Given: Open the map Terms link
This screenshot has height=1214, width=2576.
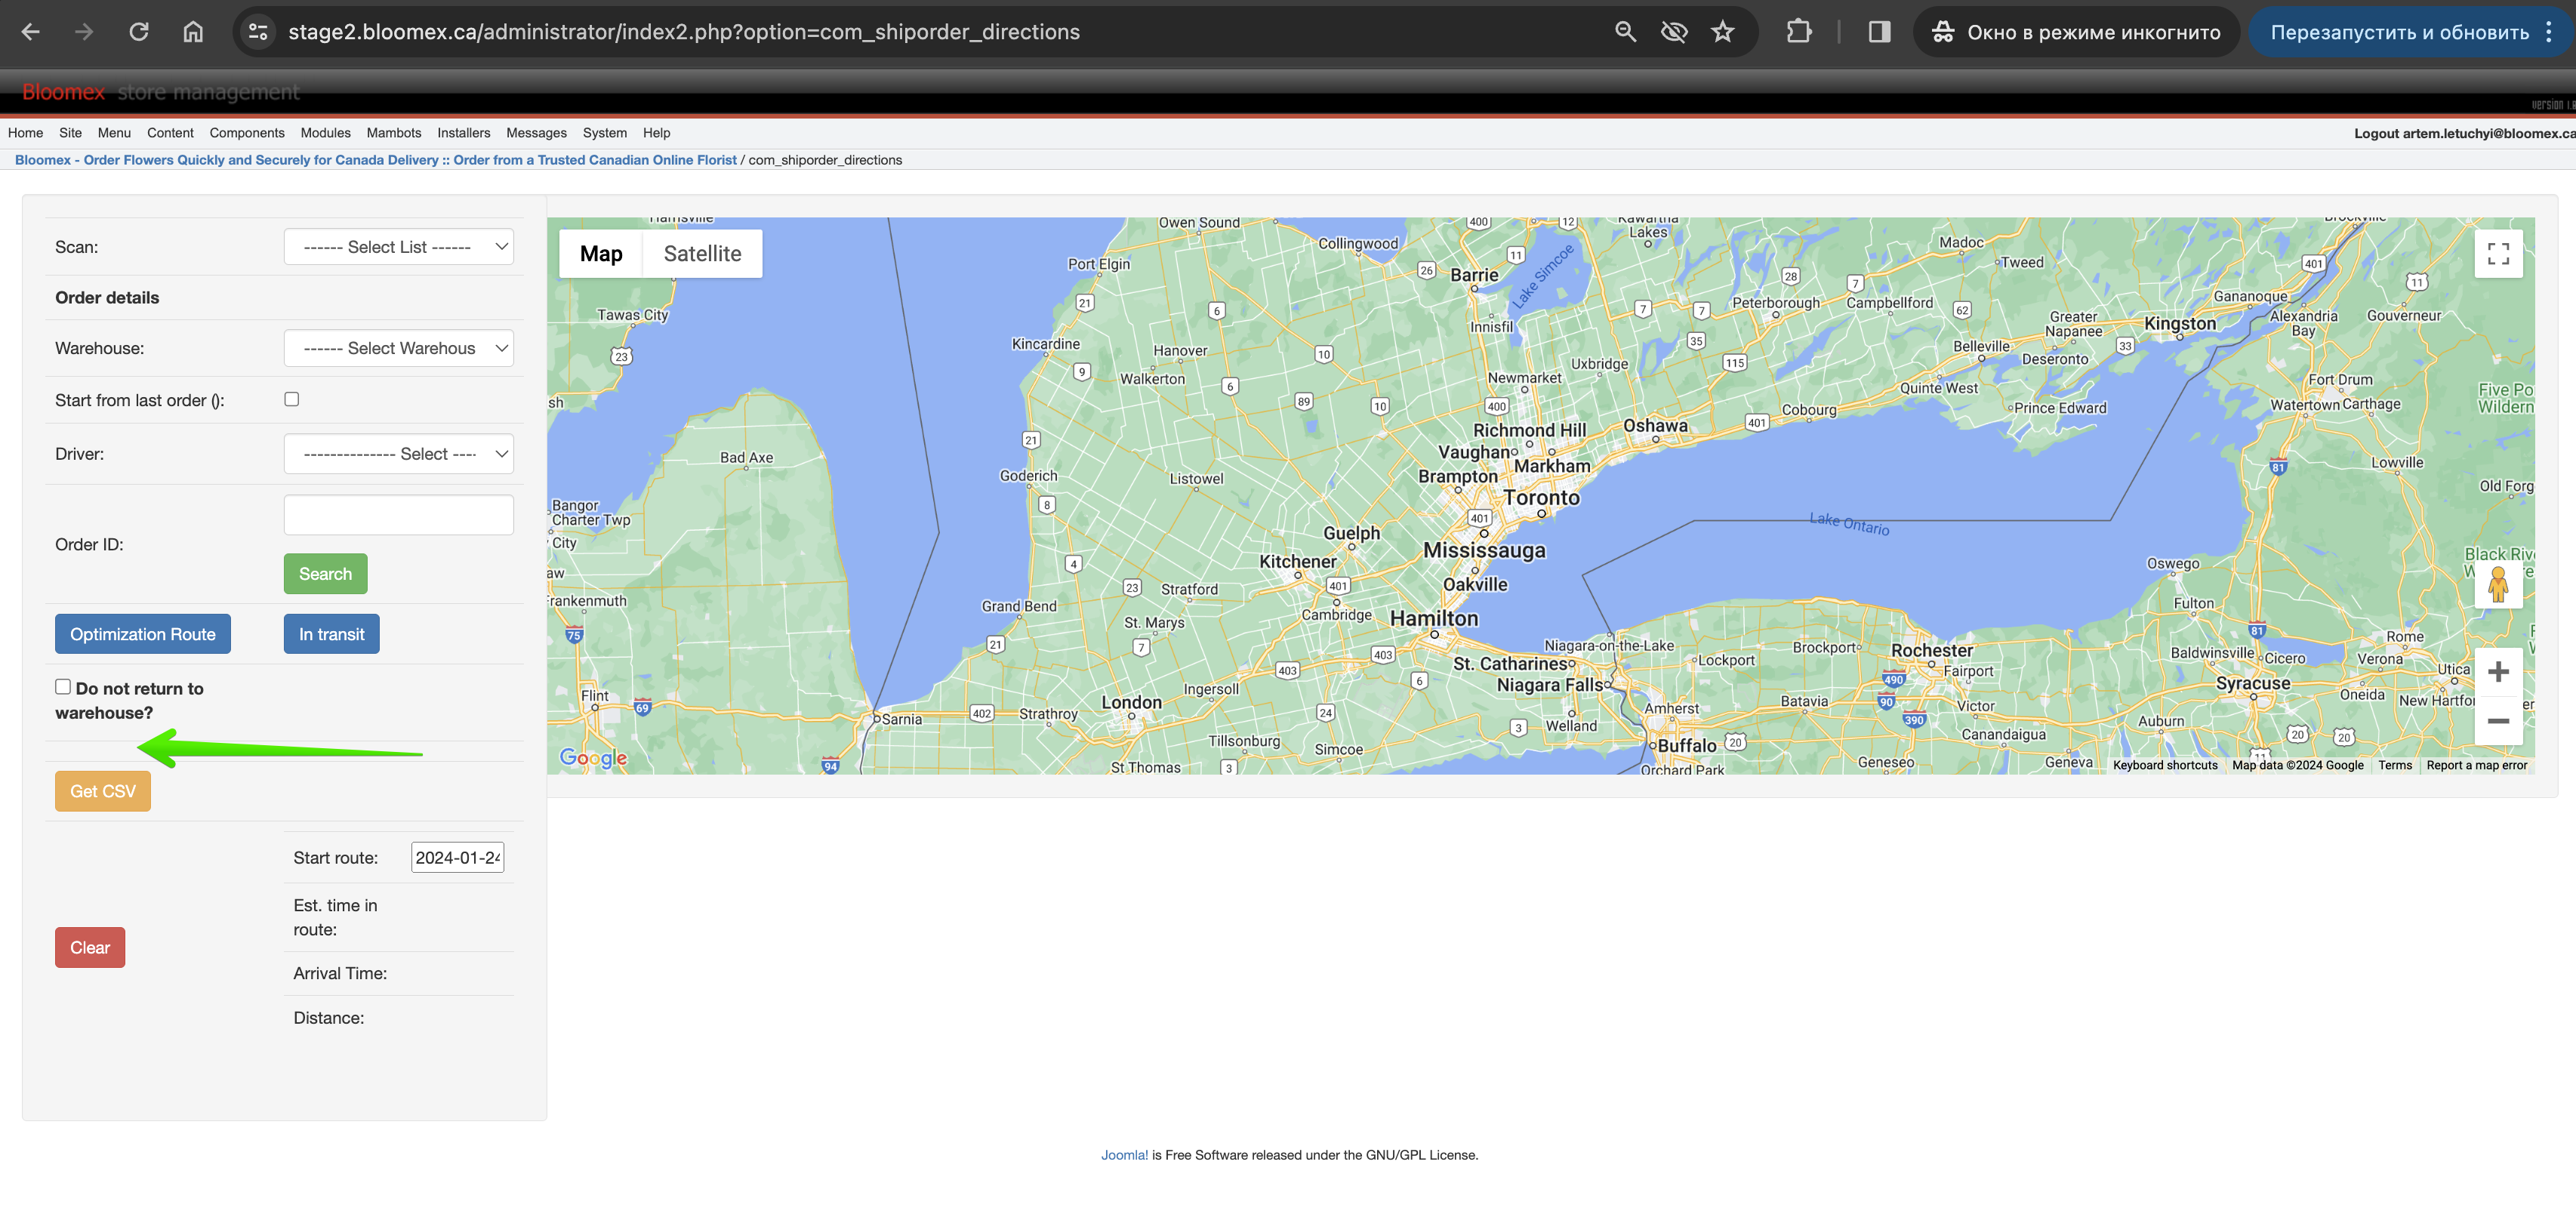Looking at the screenshot, I should pyautogui.click(x=2395, y=765).
